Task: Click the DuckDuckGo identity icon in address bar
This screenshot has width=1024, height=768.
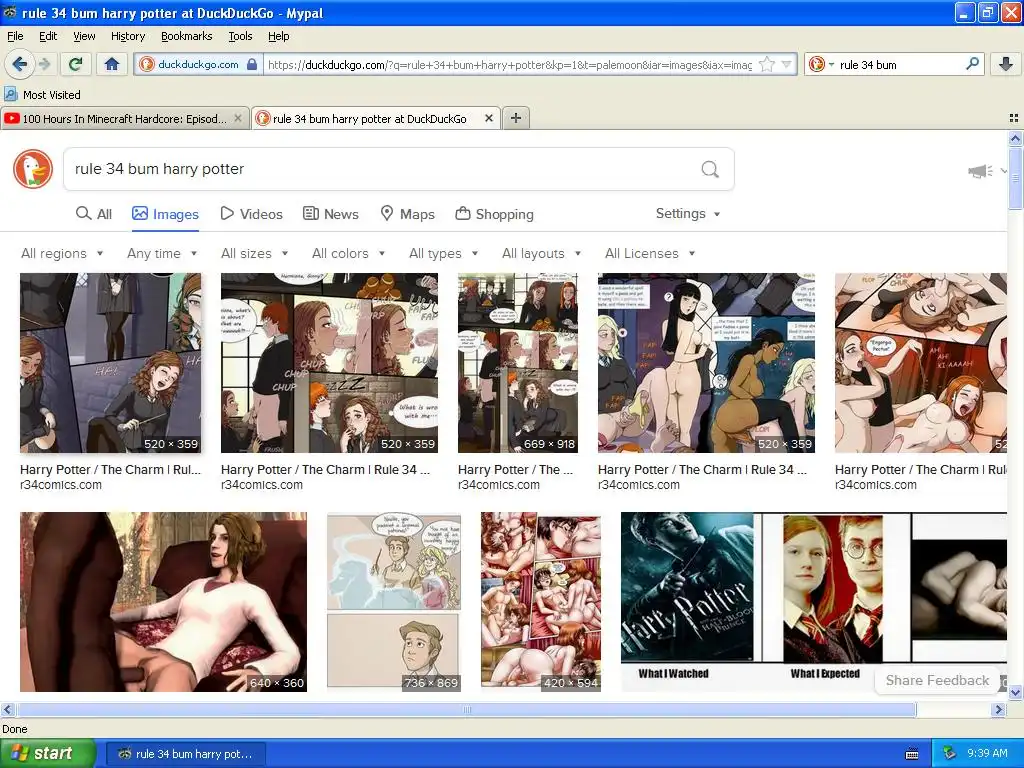Action: pyautogui.click(x=147, y=64)
